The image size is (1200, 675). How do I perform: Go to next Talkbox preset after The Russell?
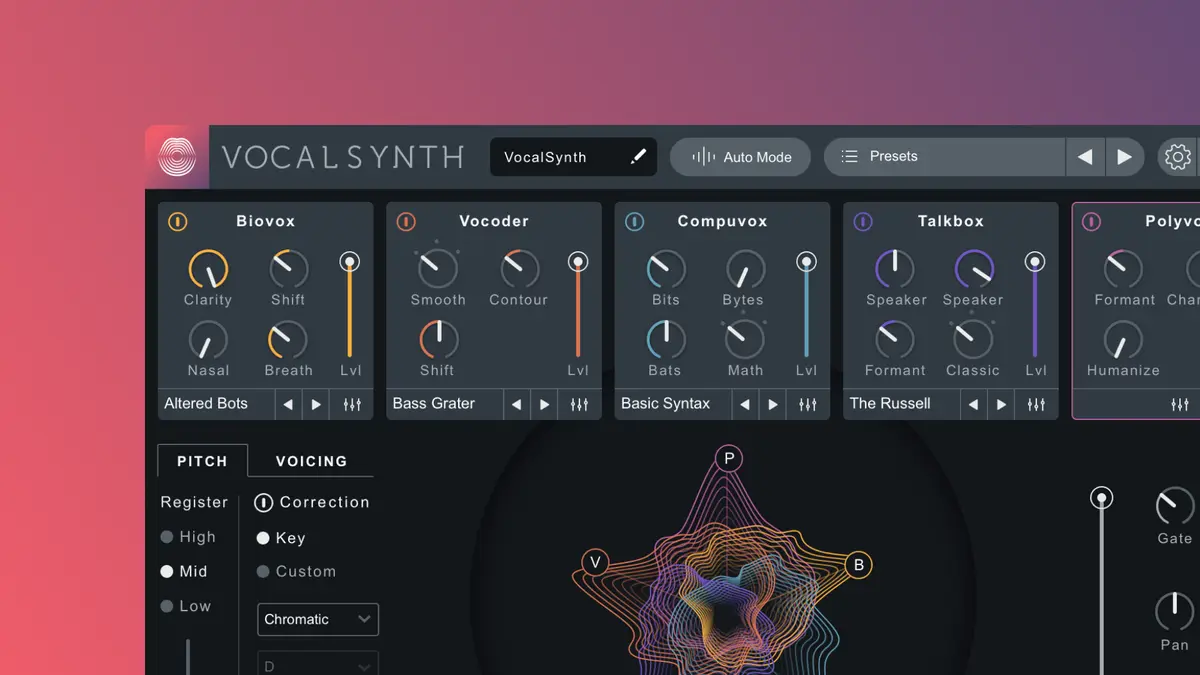[x=1001, y=404]
